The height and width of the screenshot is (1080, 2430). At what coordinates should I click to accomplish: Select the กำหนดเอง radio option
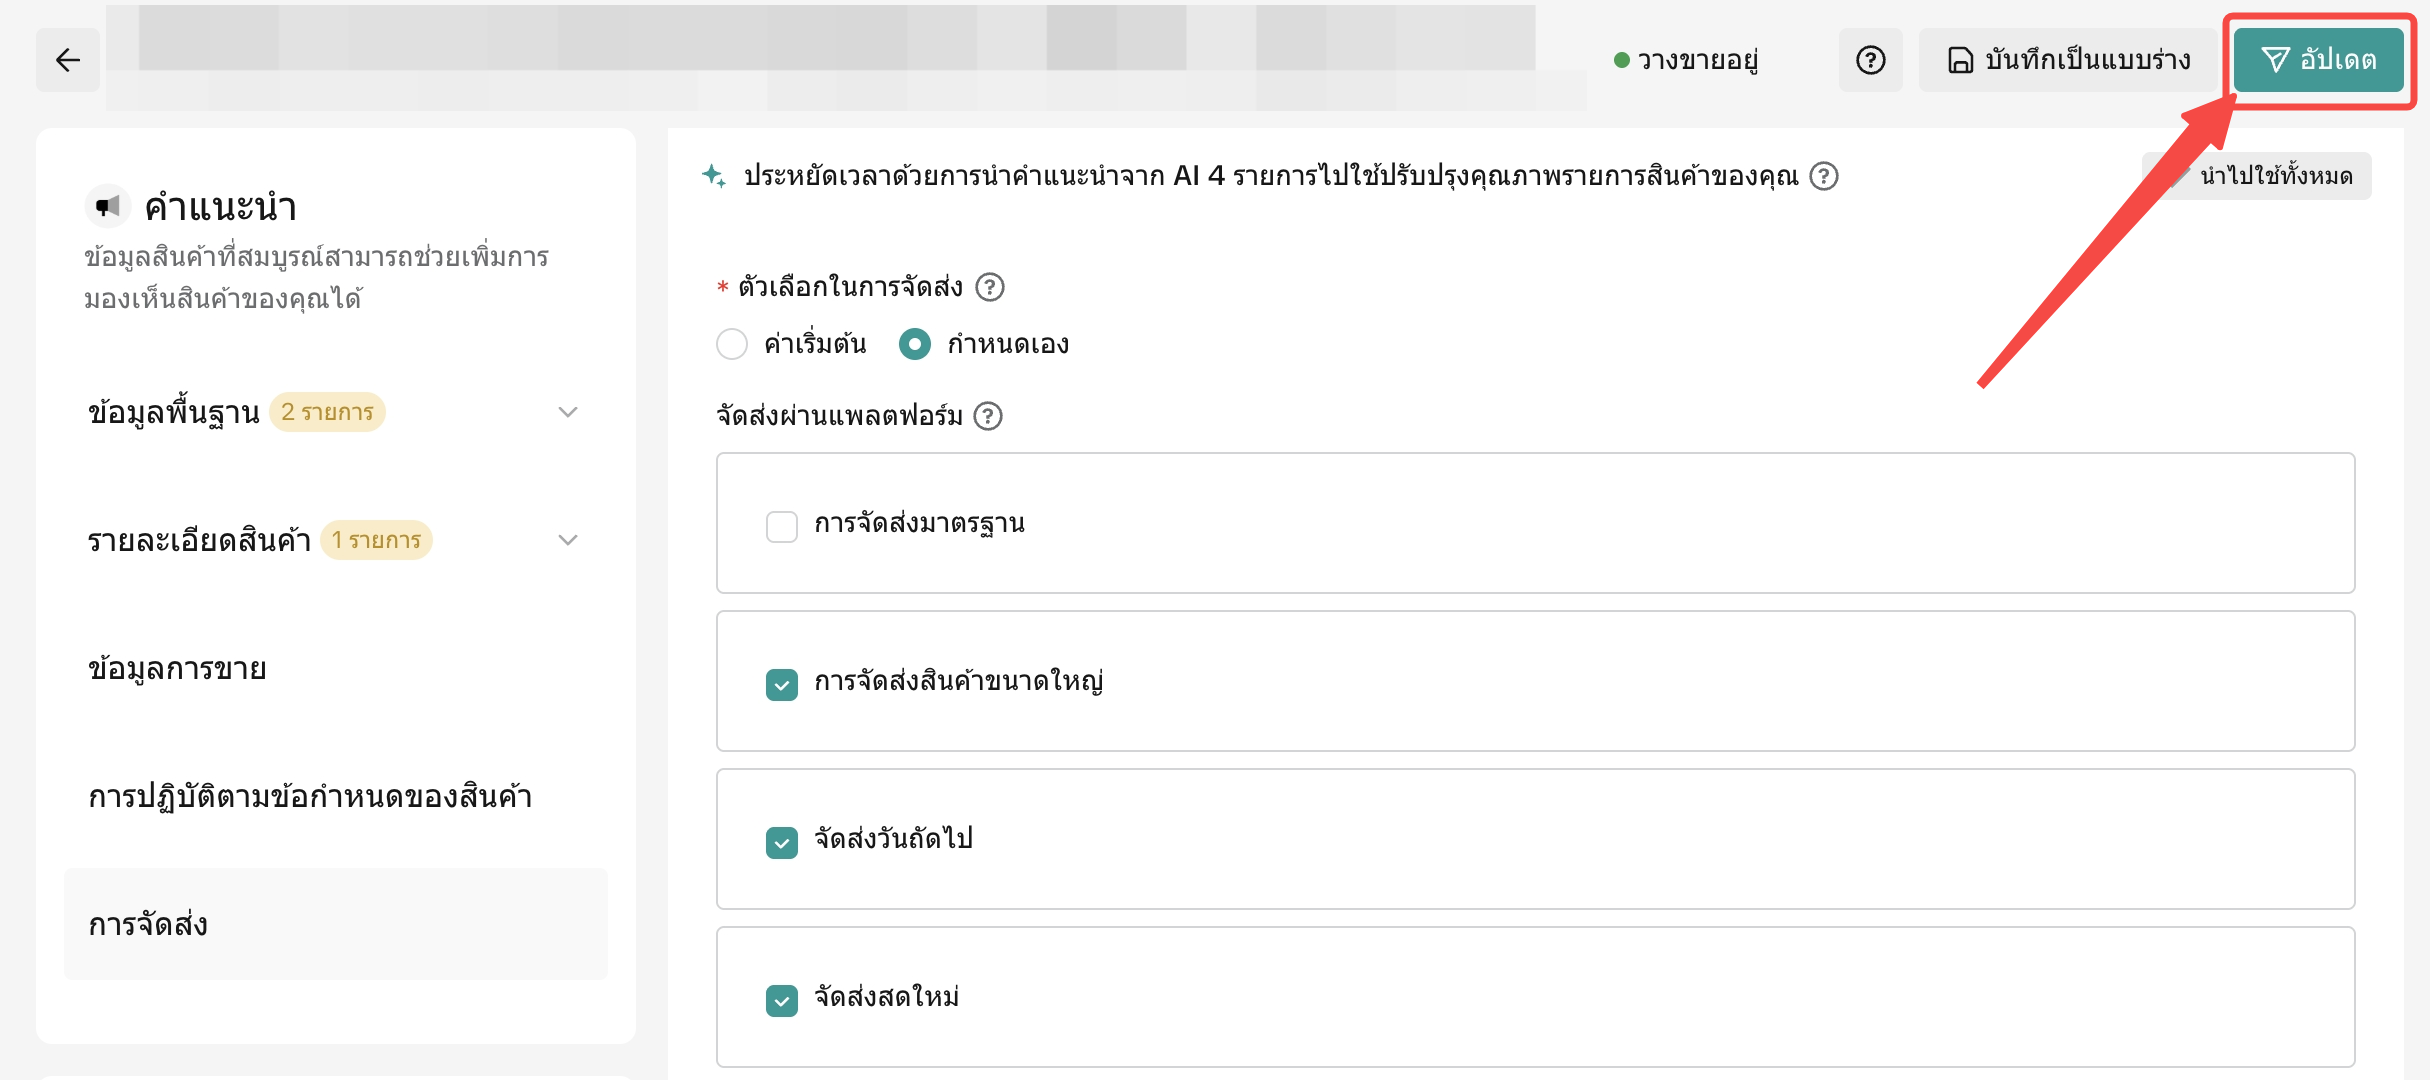coord(914,344)
